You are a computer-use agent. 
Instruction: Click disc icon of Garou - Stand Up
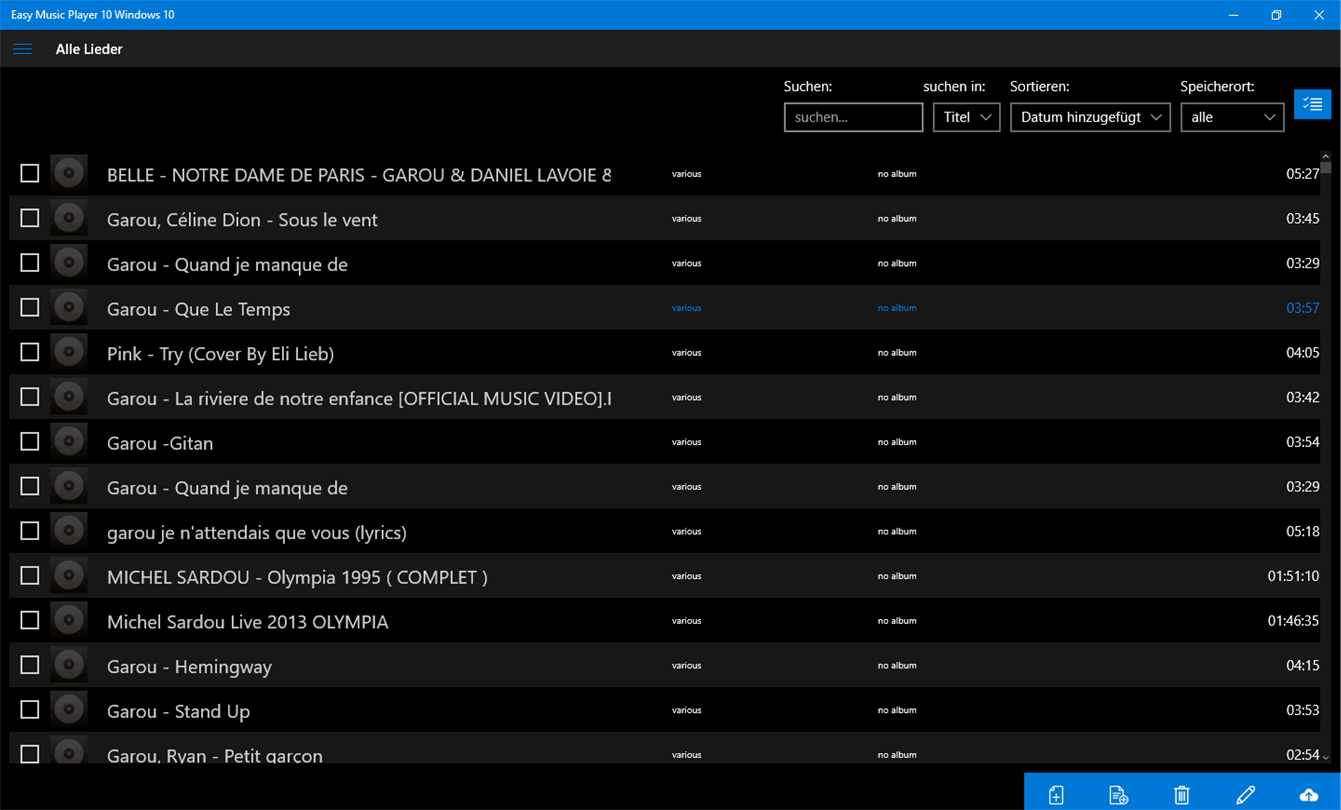(x=69, y=709)
